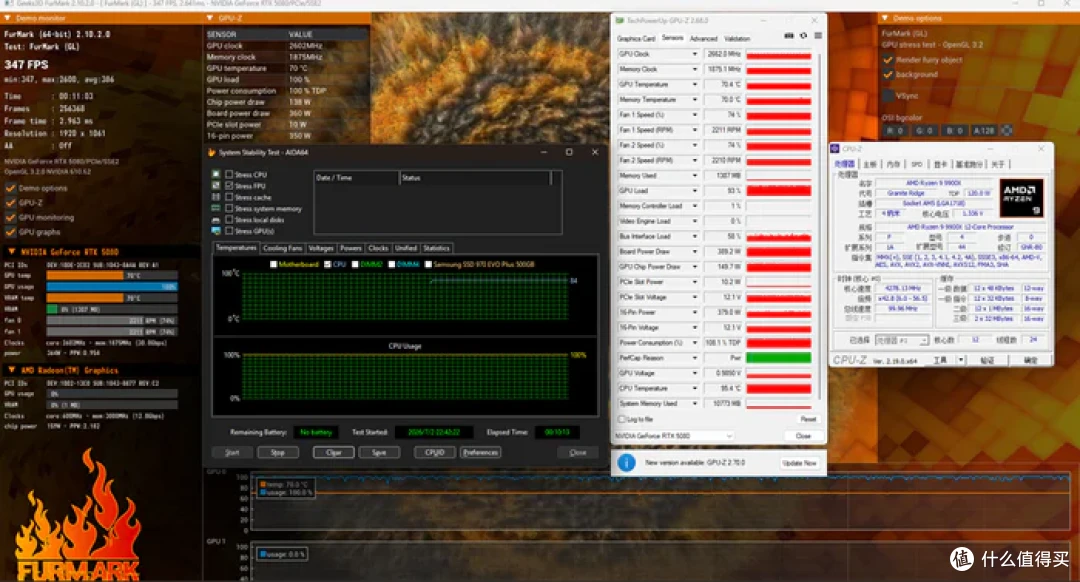Screen dimensions: 1080x582
Task: Toggle GPU monitoring in Demo monitor
Action: pyautogui.click(x=10, y=218)
